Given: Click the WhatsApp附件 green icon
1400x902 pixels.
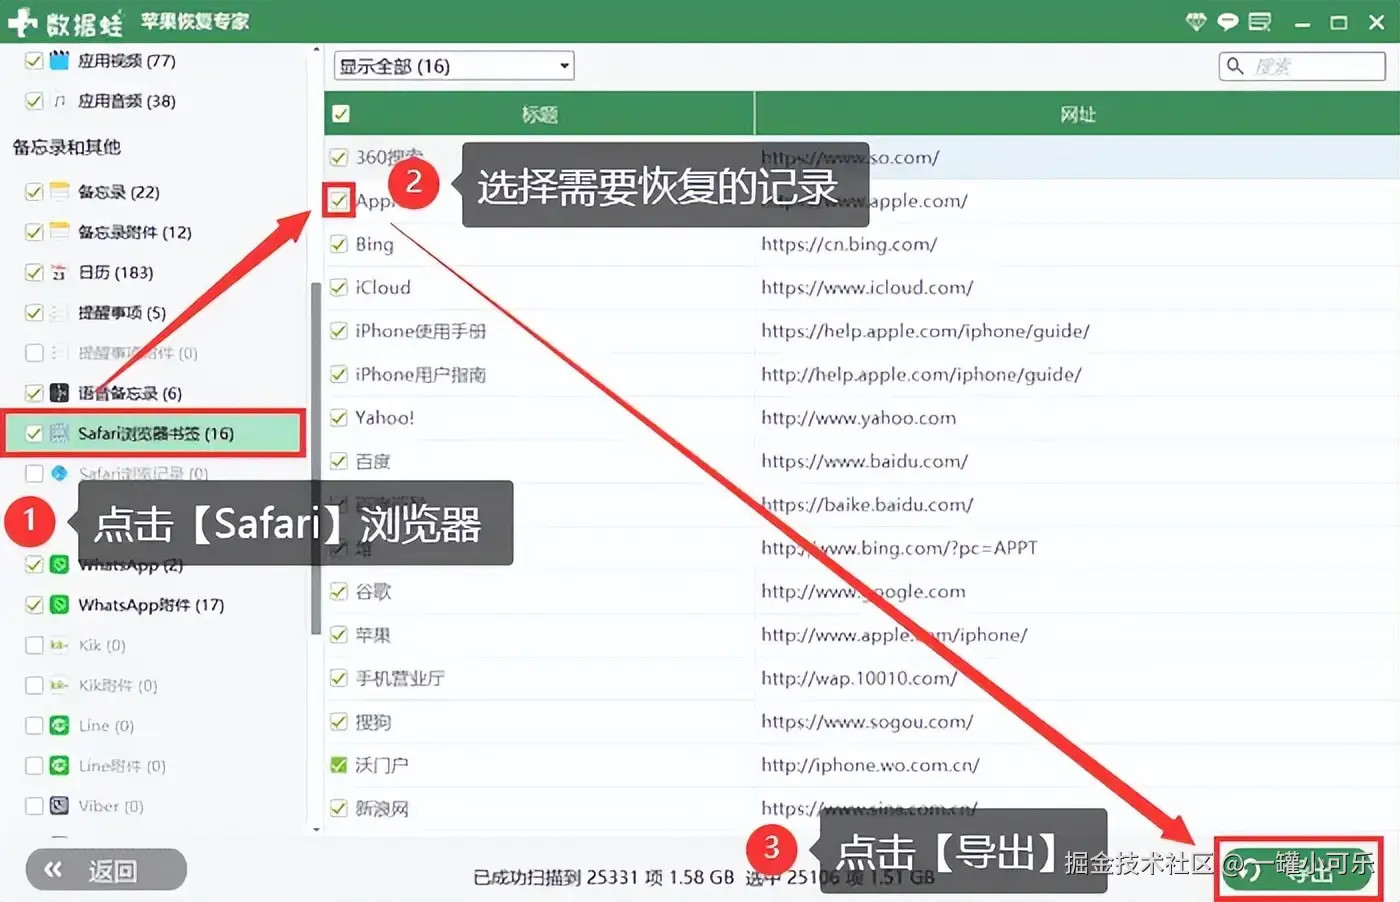Looking at the screenshot, I should pyautogui.click(x=59, y=604).
